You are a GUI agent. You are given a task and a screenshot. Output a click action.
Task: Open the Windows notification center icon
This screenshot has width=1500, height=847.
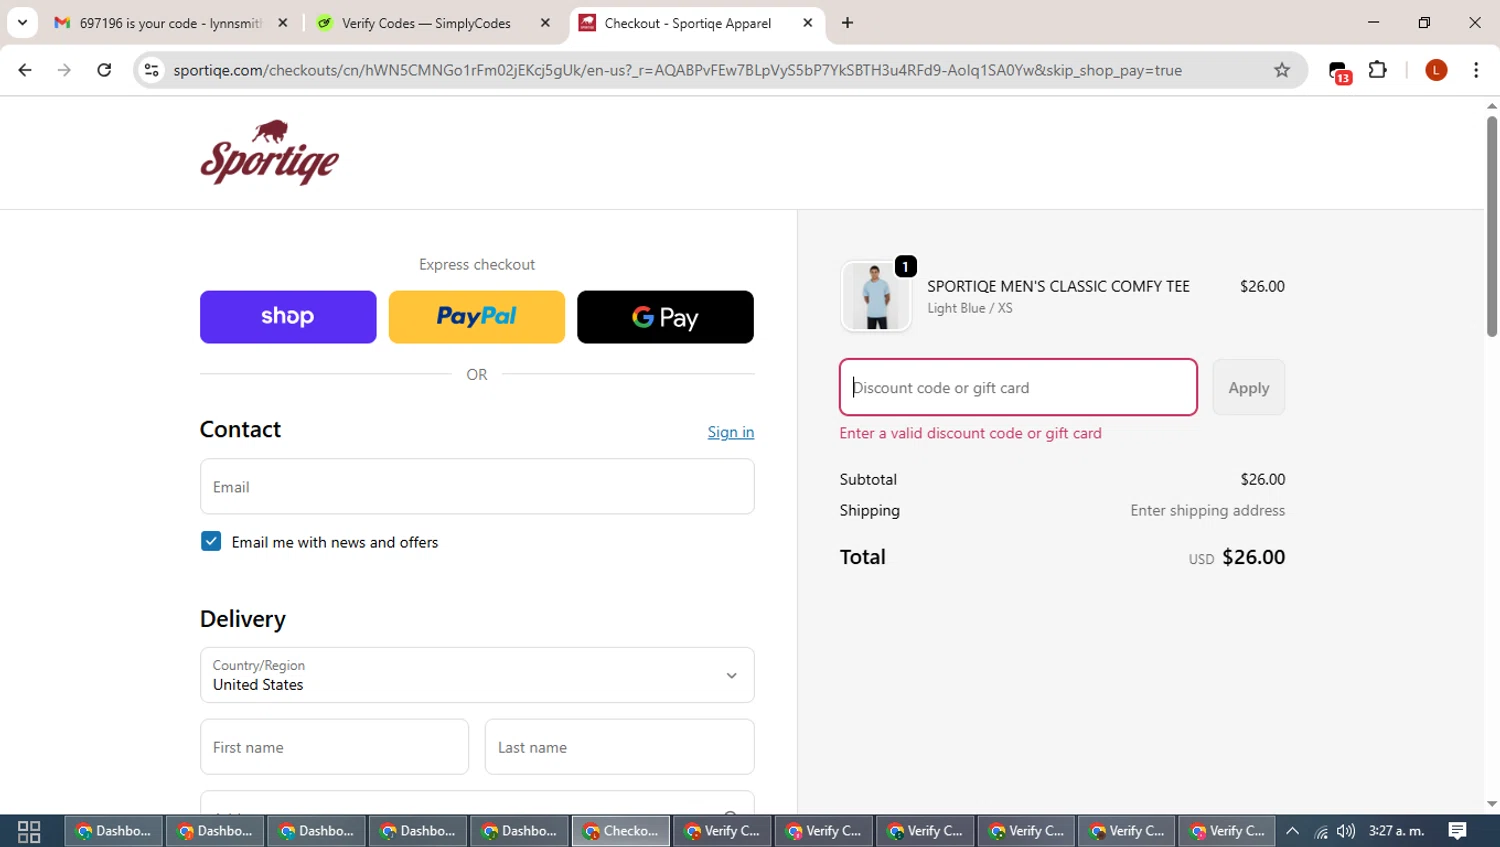pos(1458,831)
